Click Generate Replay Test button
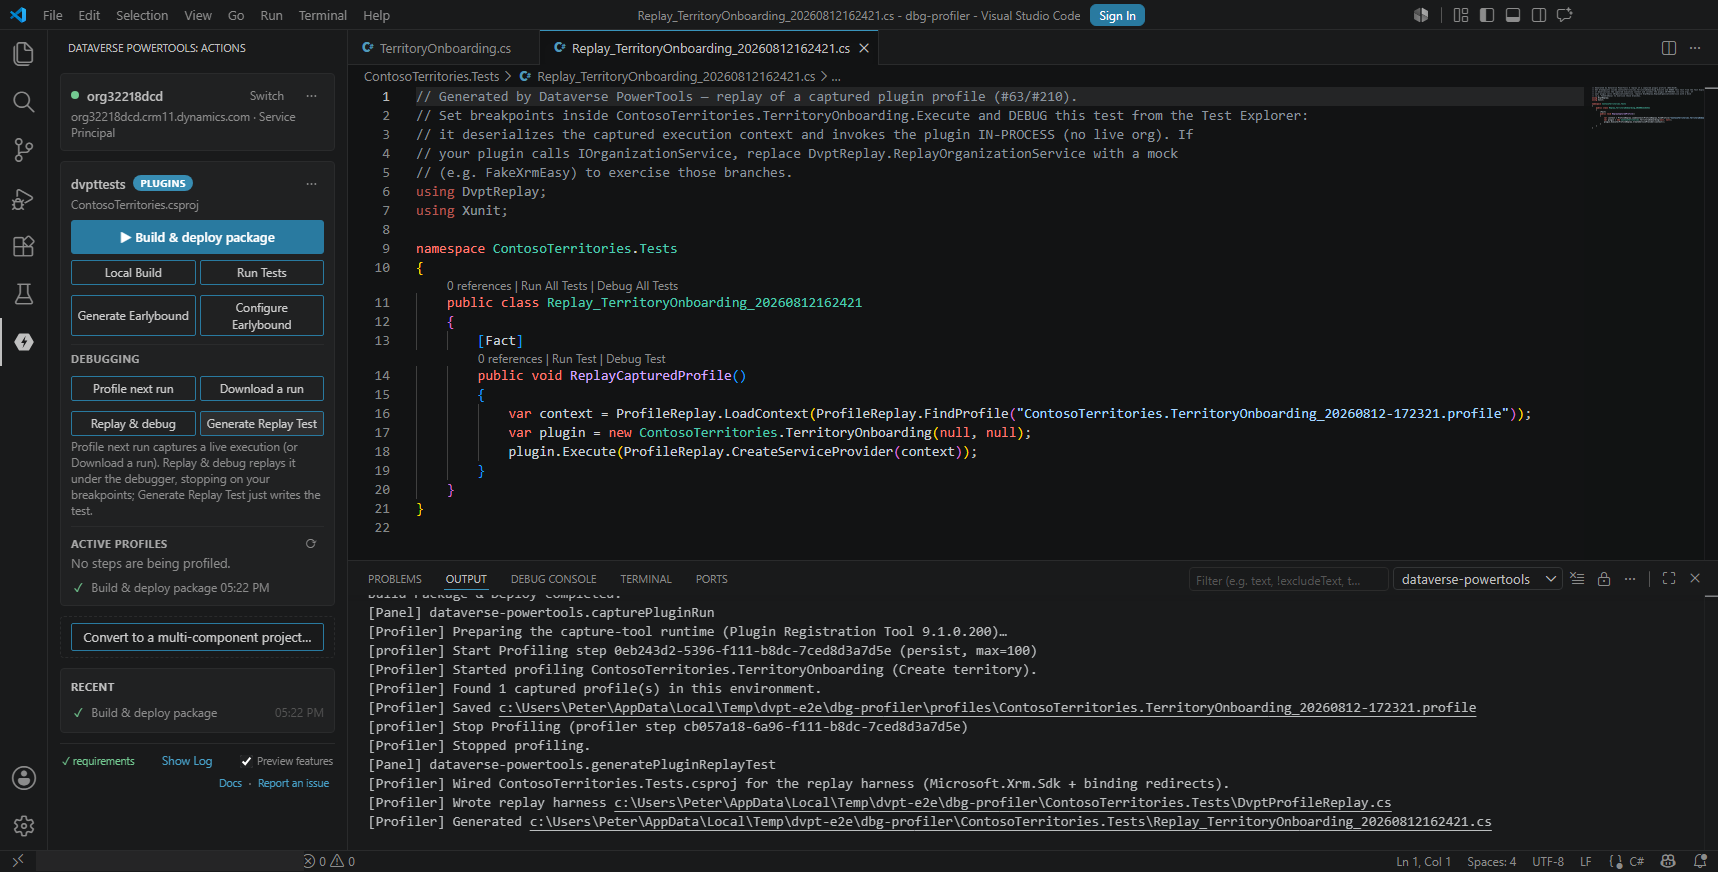 [x=262, y=423]
